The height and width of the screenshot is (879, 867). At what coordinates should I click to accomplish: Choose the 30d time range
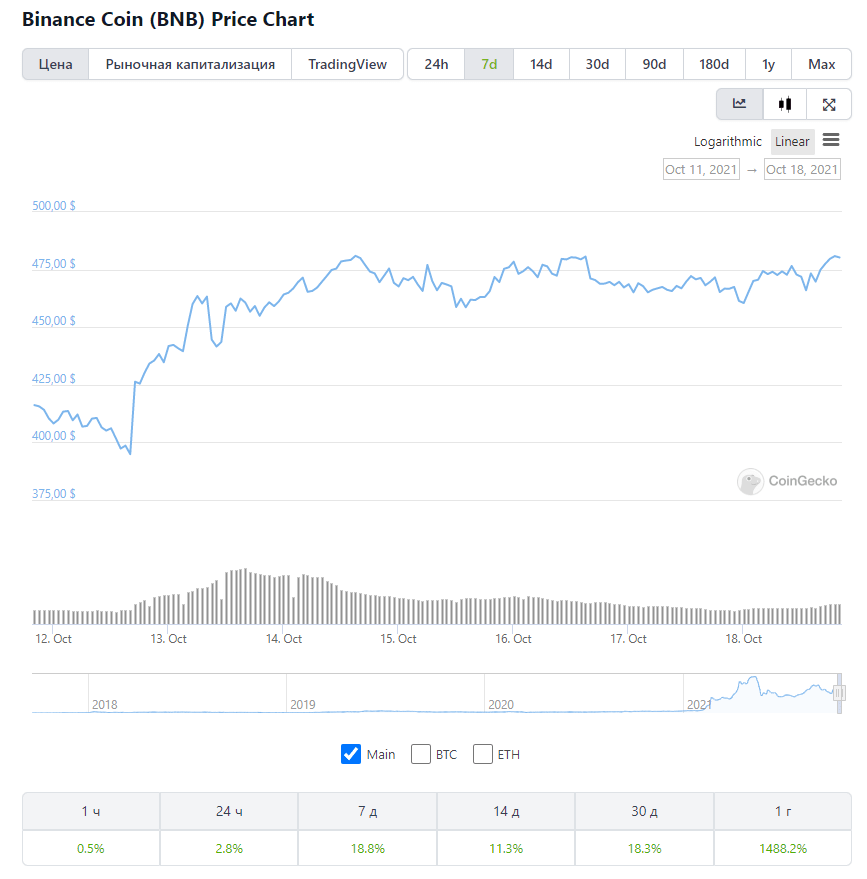point(597,64)
